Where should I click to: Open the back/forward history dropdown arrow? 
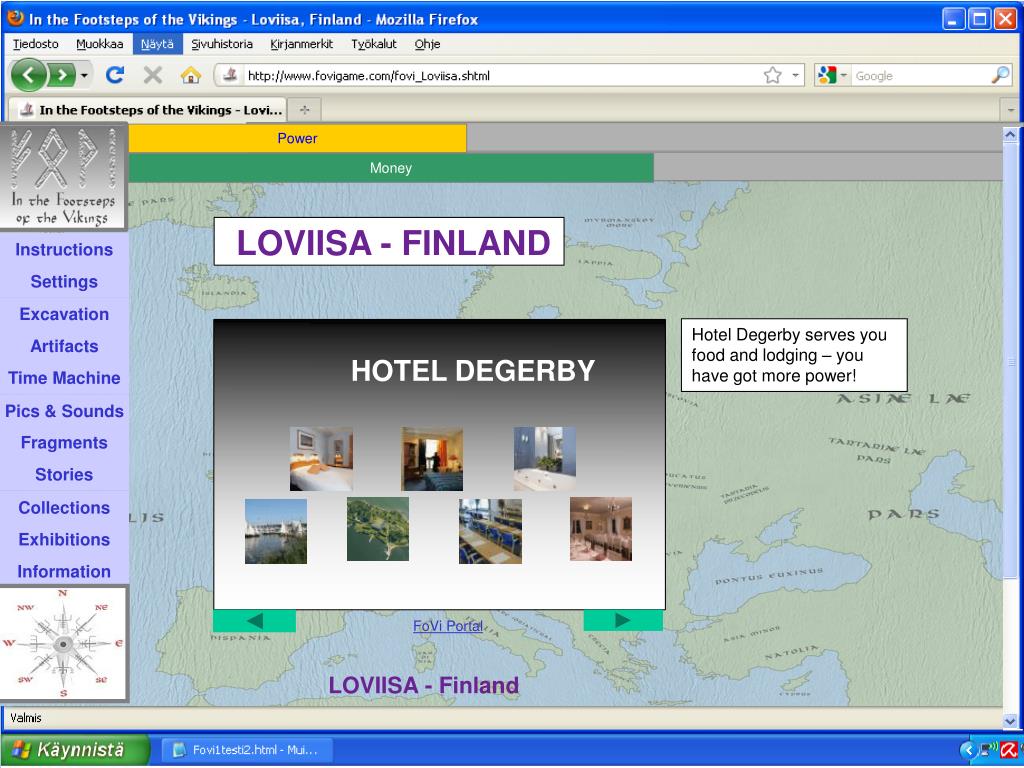(x=84, y=76)
